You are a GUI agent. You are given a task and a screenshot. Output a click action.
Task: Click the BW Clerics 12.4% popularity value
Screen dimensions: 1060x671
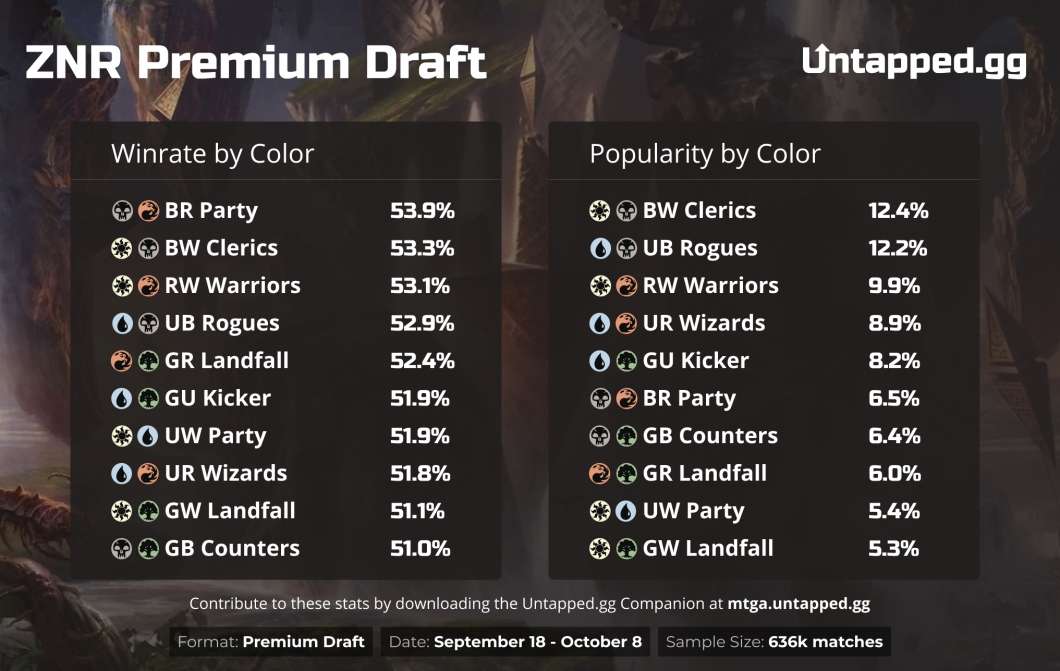(x=898, y=211)
